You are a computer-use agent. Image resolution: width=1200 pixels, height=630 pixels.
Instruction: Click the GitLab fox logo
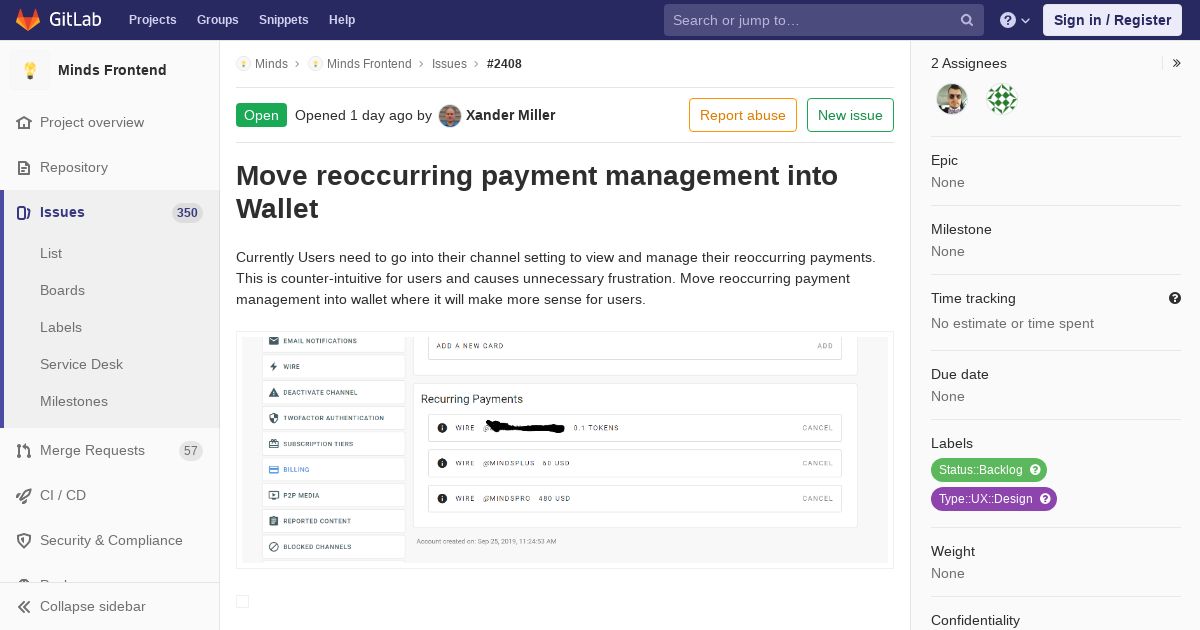pos(28,20)
